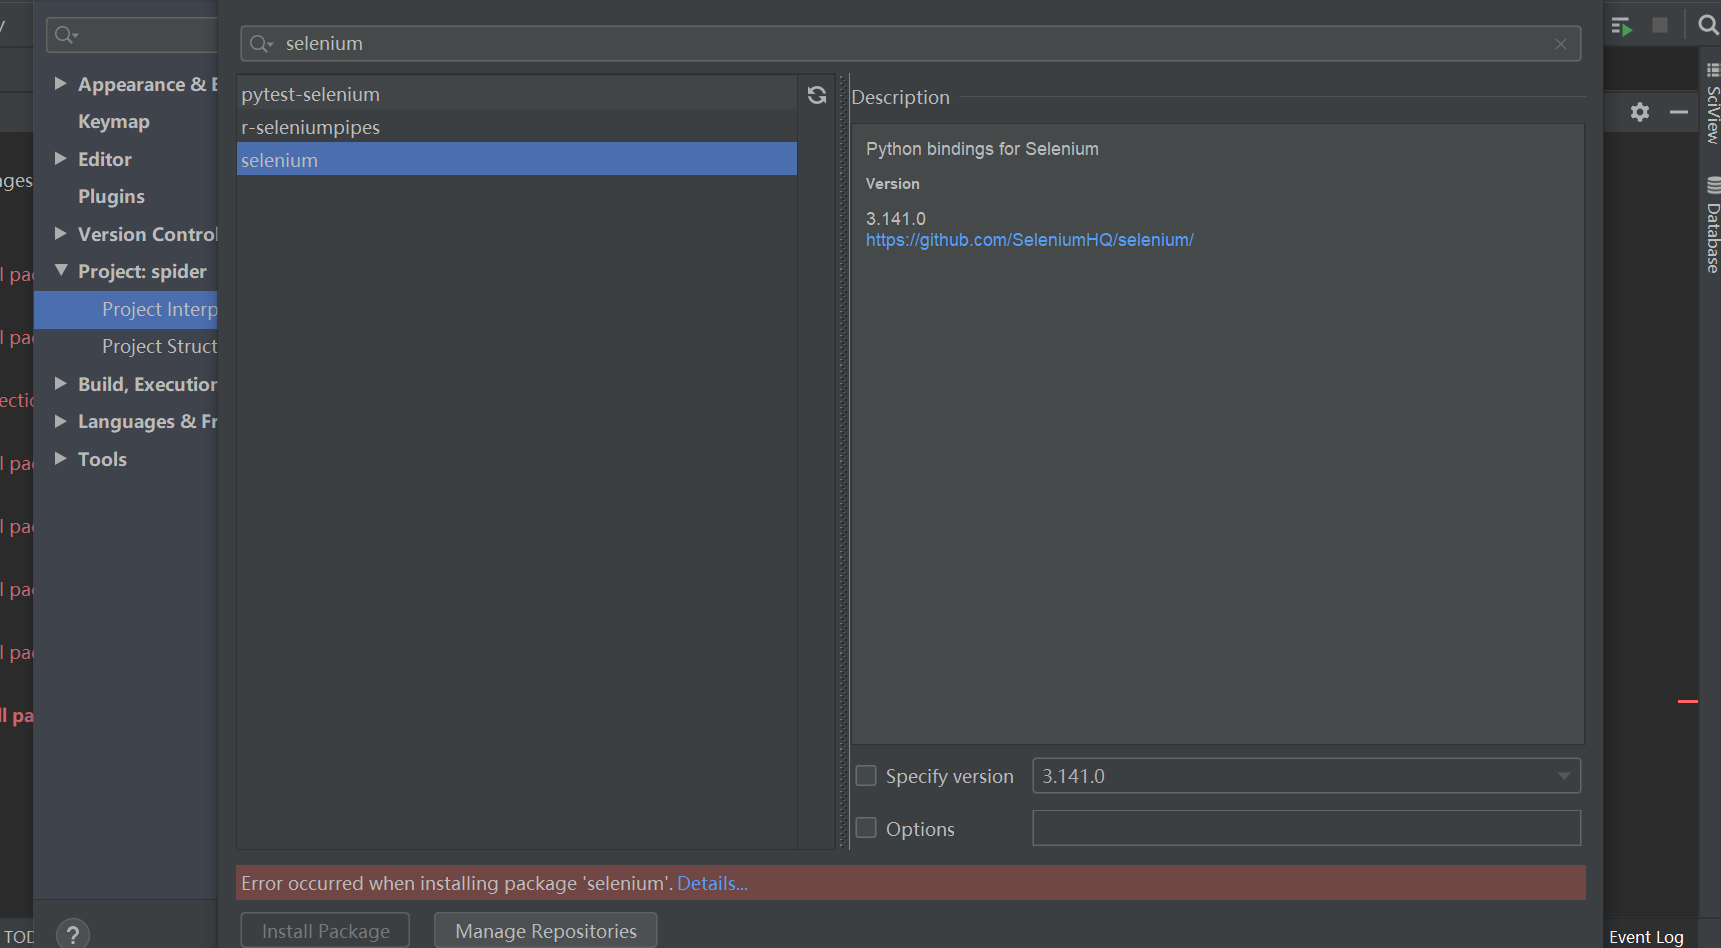
Task: Open the SeleniumHQ GitHub link
Action: (x=1029, y=240)
